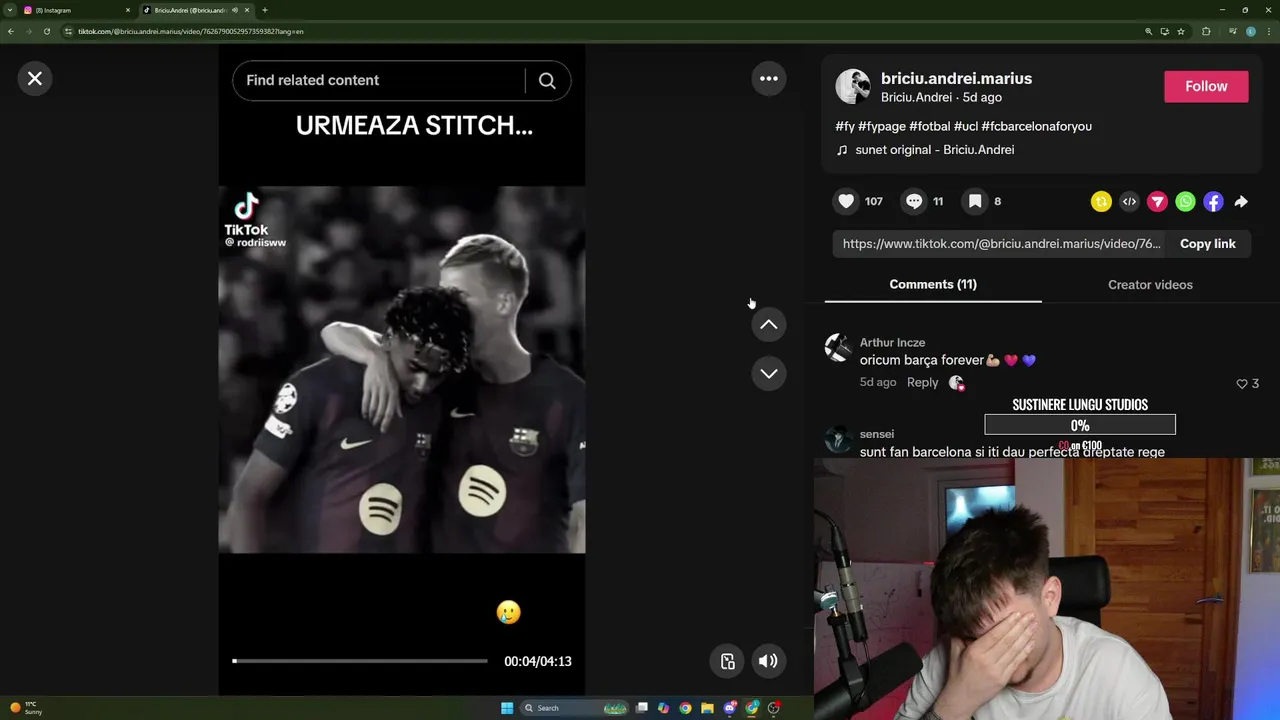Go to previous video with up chevron
This screenshot has height=720, width=1280.
(x=769, y=324)
